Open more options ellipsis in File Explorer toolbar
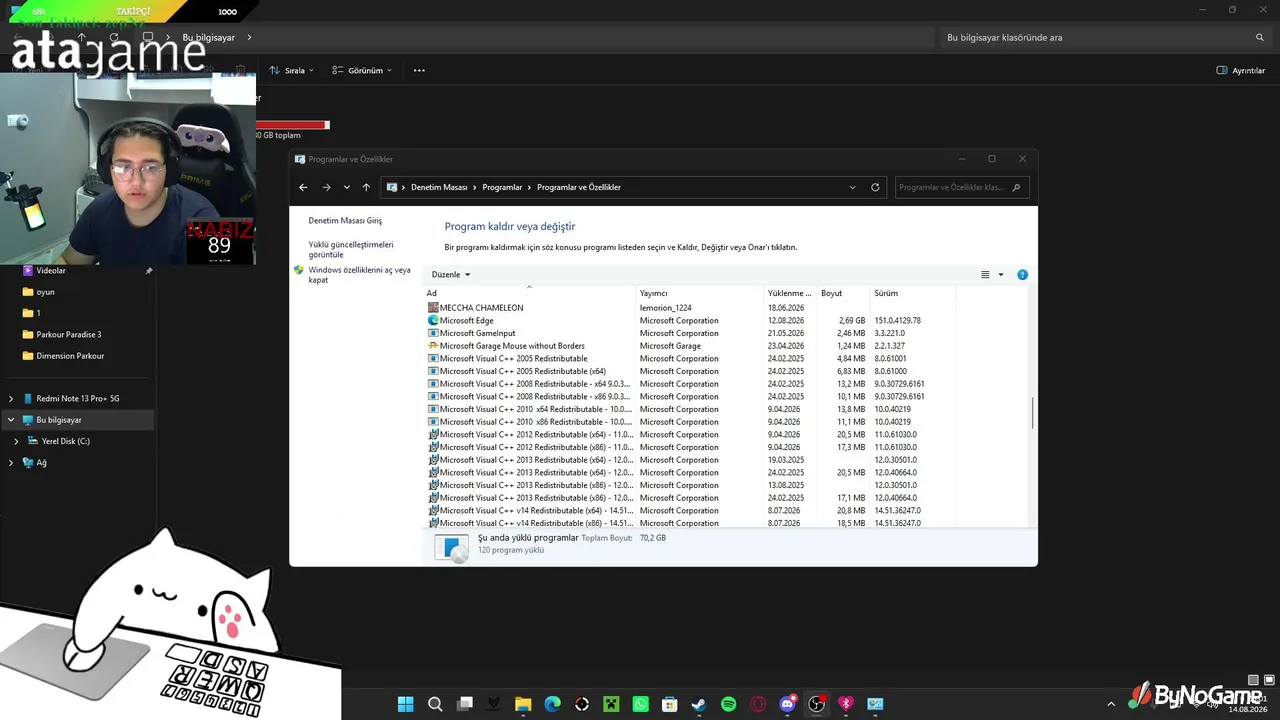The image size is (1280, 720). [x=419, y=71]
